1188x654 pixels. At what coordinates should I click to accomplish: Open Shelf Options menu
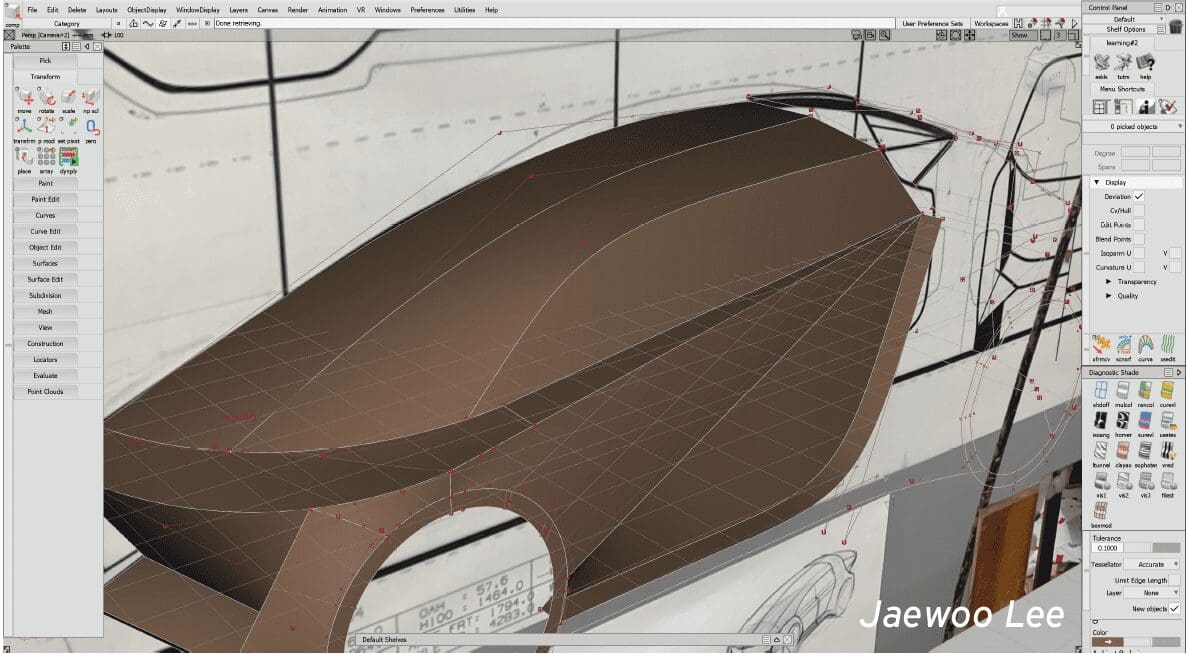click(x=1126, y=29)
